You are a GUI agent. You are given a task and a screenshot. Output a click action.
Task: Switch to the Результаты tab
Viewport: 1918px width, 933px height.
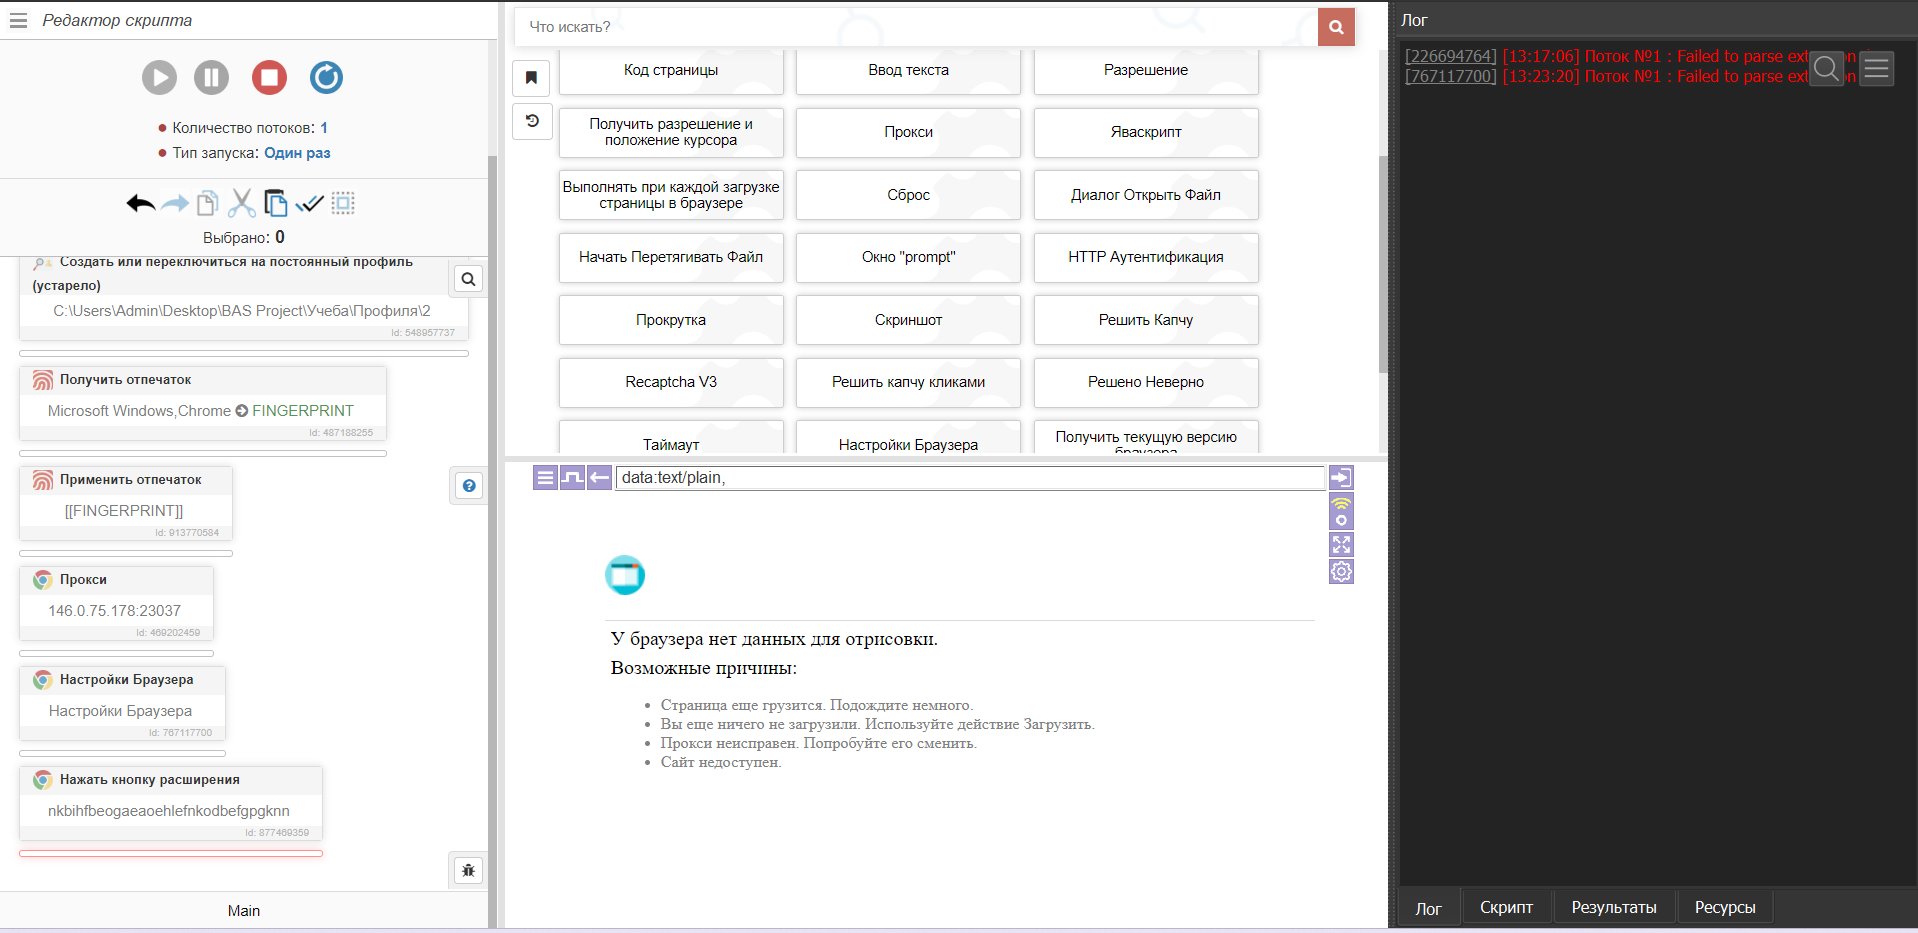pos(1613,908)
